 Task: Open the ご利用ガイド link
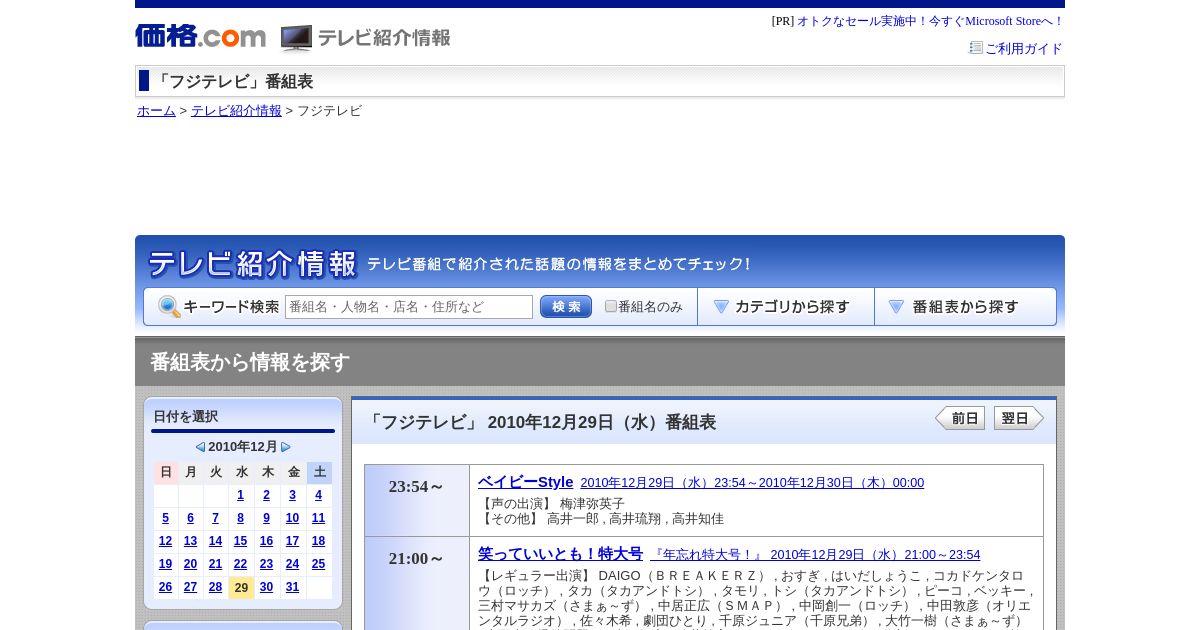click(1023, 48)
